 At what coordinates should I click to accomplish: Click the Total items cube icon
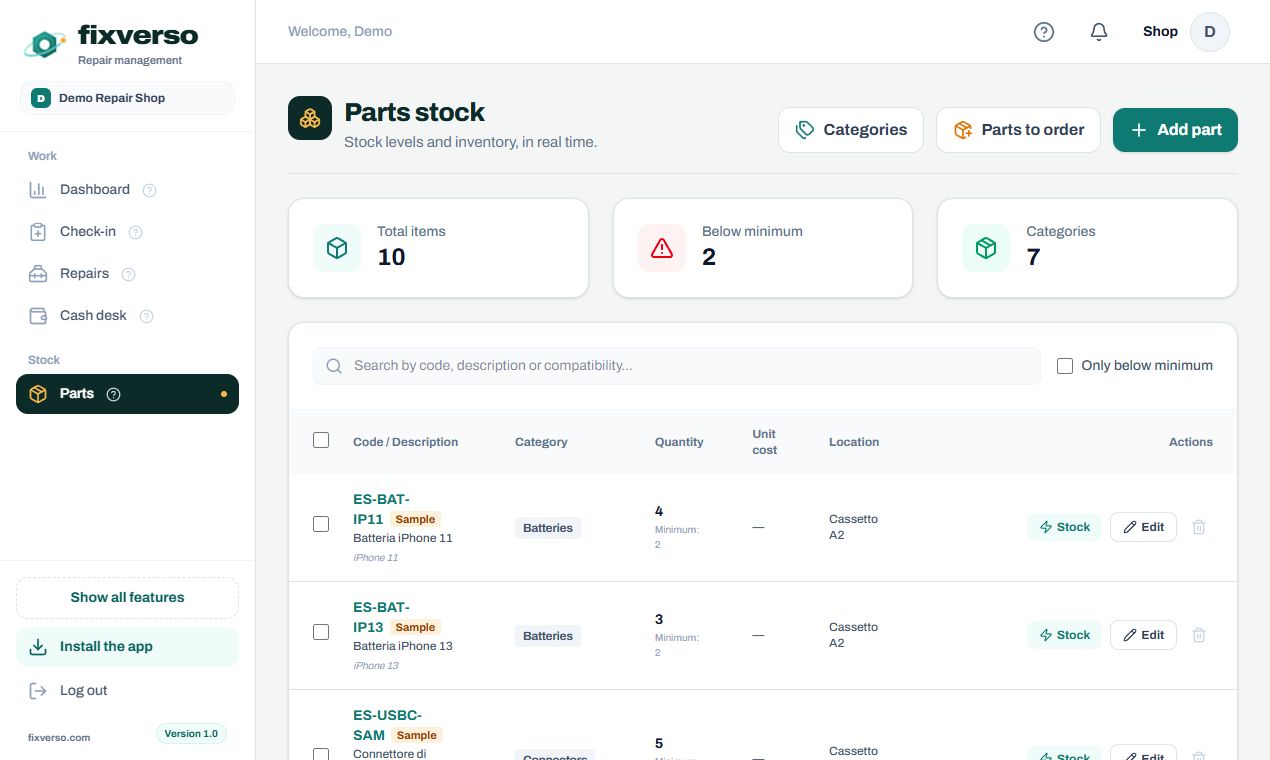click(x=337, y=248)
